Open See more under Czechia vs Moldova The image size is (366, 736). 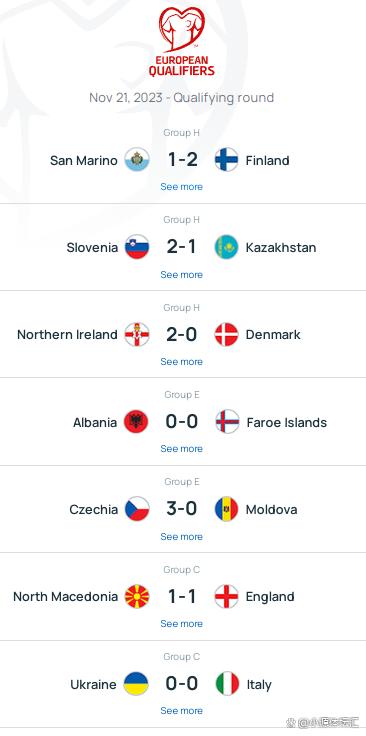(x=182, y=537)
